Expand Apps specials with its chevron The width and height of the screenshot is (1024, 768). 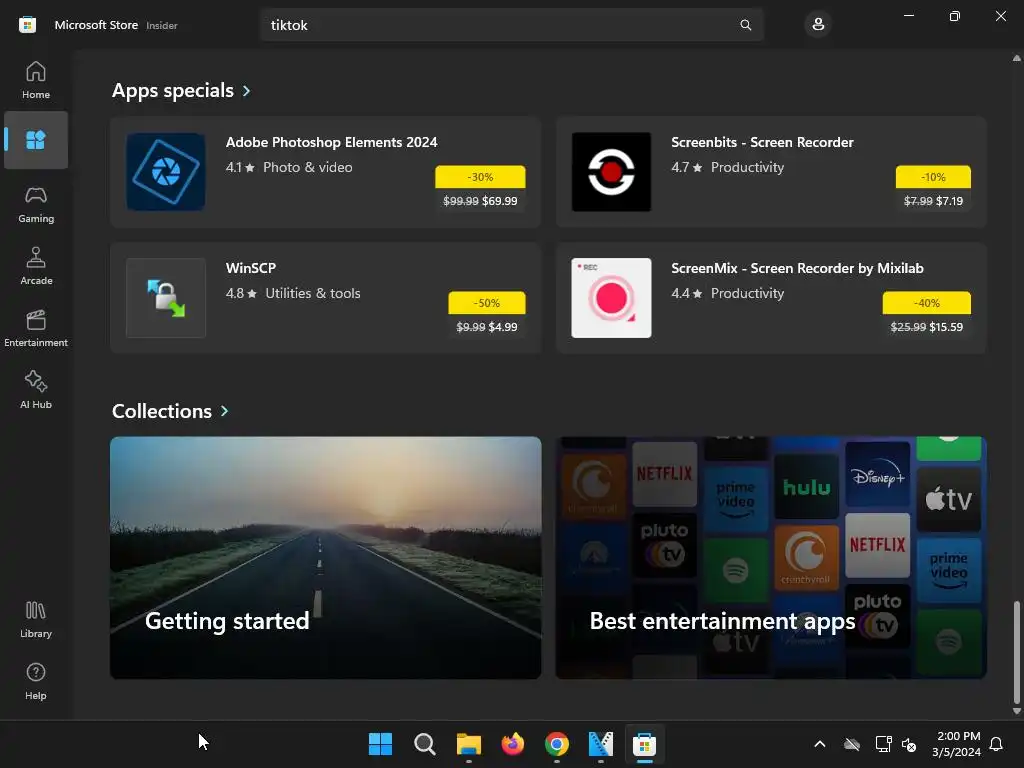click(x=246, y=91)
